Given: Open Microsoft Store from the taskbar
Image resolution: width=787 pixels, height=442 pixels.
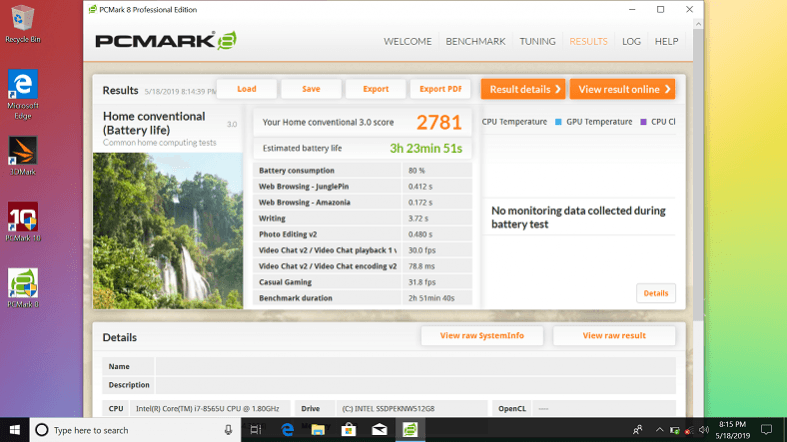Looking at the screenshot, I should [x=348, y=430].
